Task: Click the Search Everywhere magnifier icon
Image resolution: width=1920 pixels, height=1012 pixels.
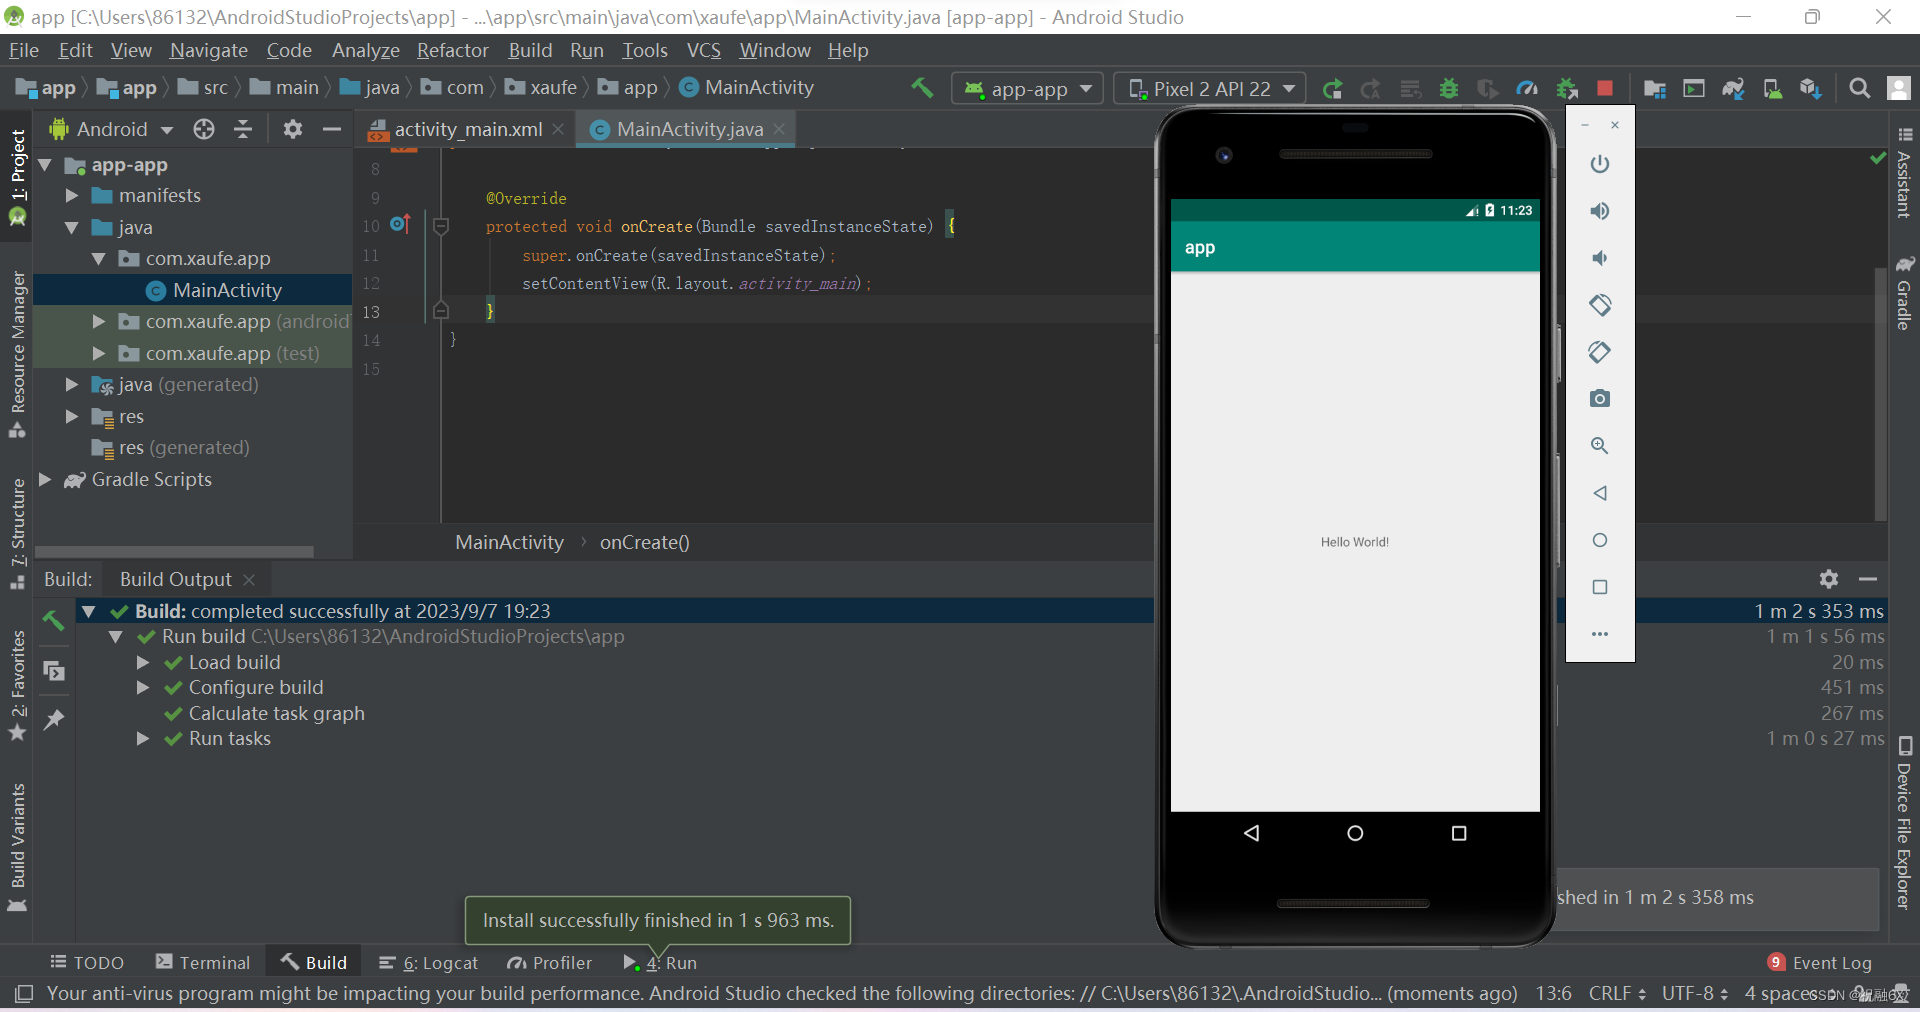Action: tap(1859, 89)
